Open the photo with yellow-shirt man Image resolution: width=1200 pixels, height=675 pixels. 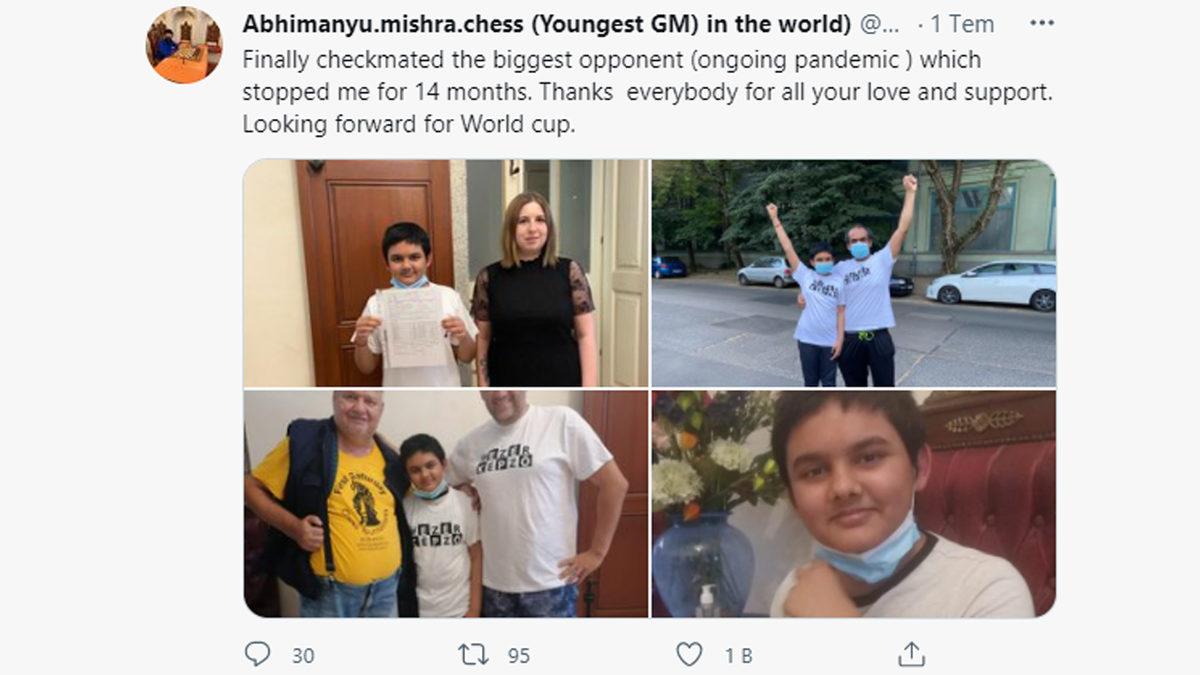[446, 504]
